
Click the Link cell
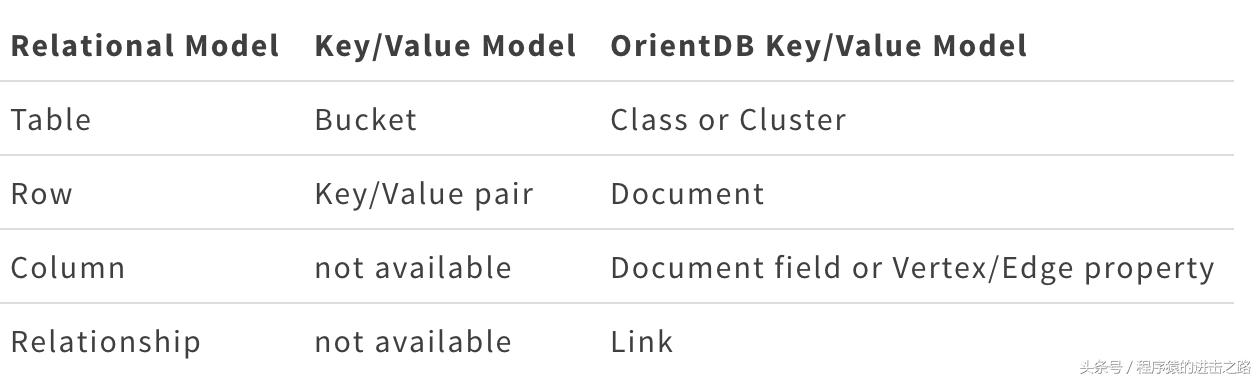pos(642,342)
